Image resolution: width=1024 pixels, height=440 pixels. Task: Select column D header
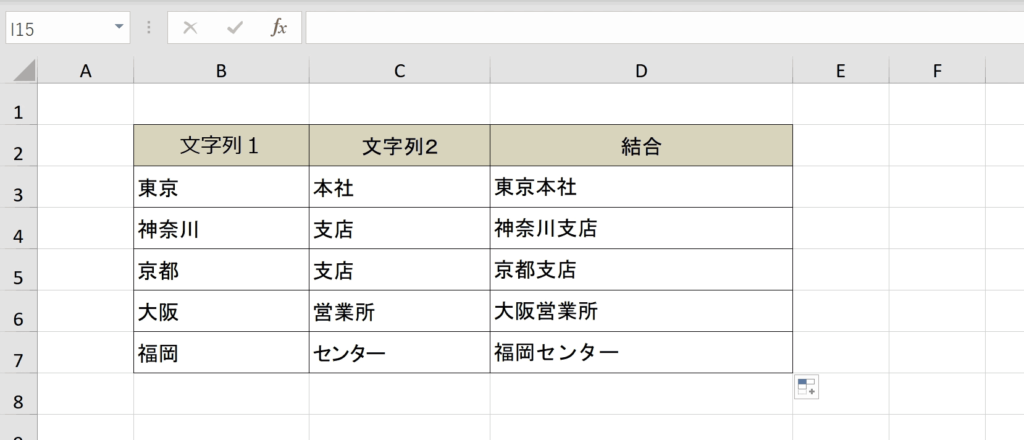tap(641, 71)
